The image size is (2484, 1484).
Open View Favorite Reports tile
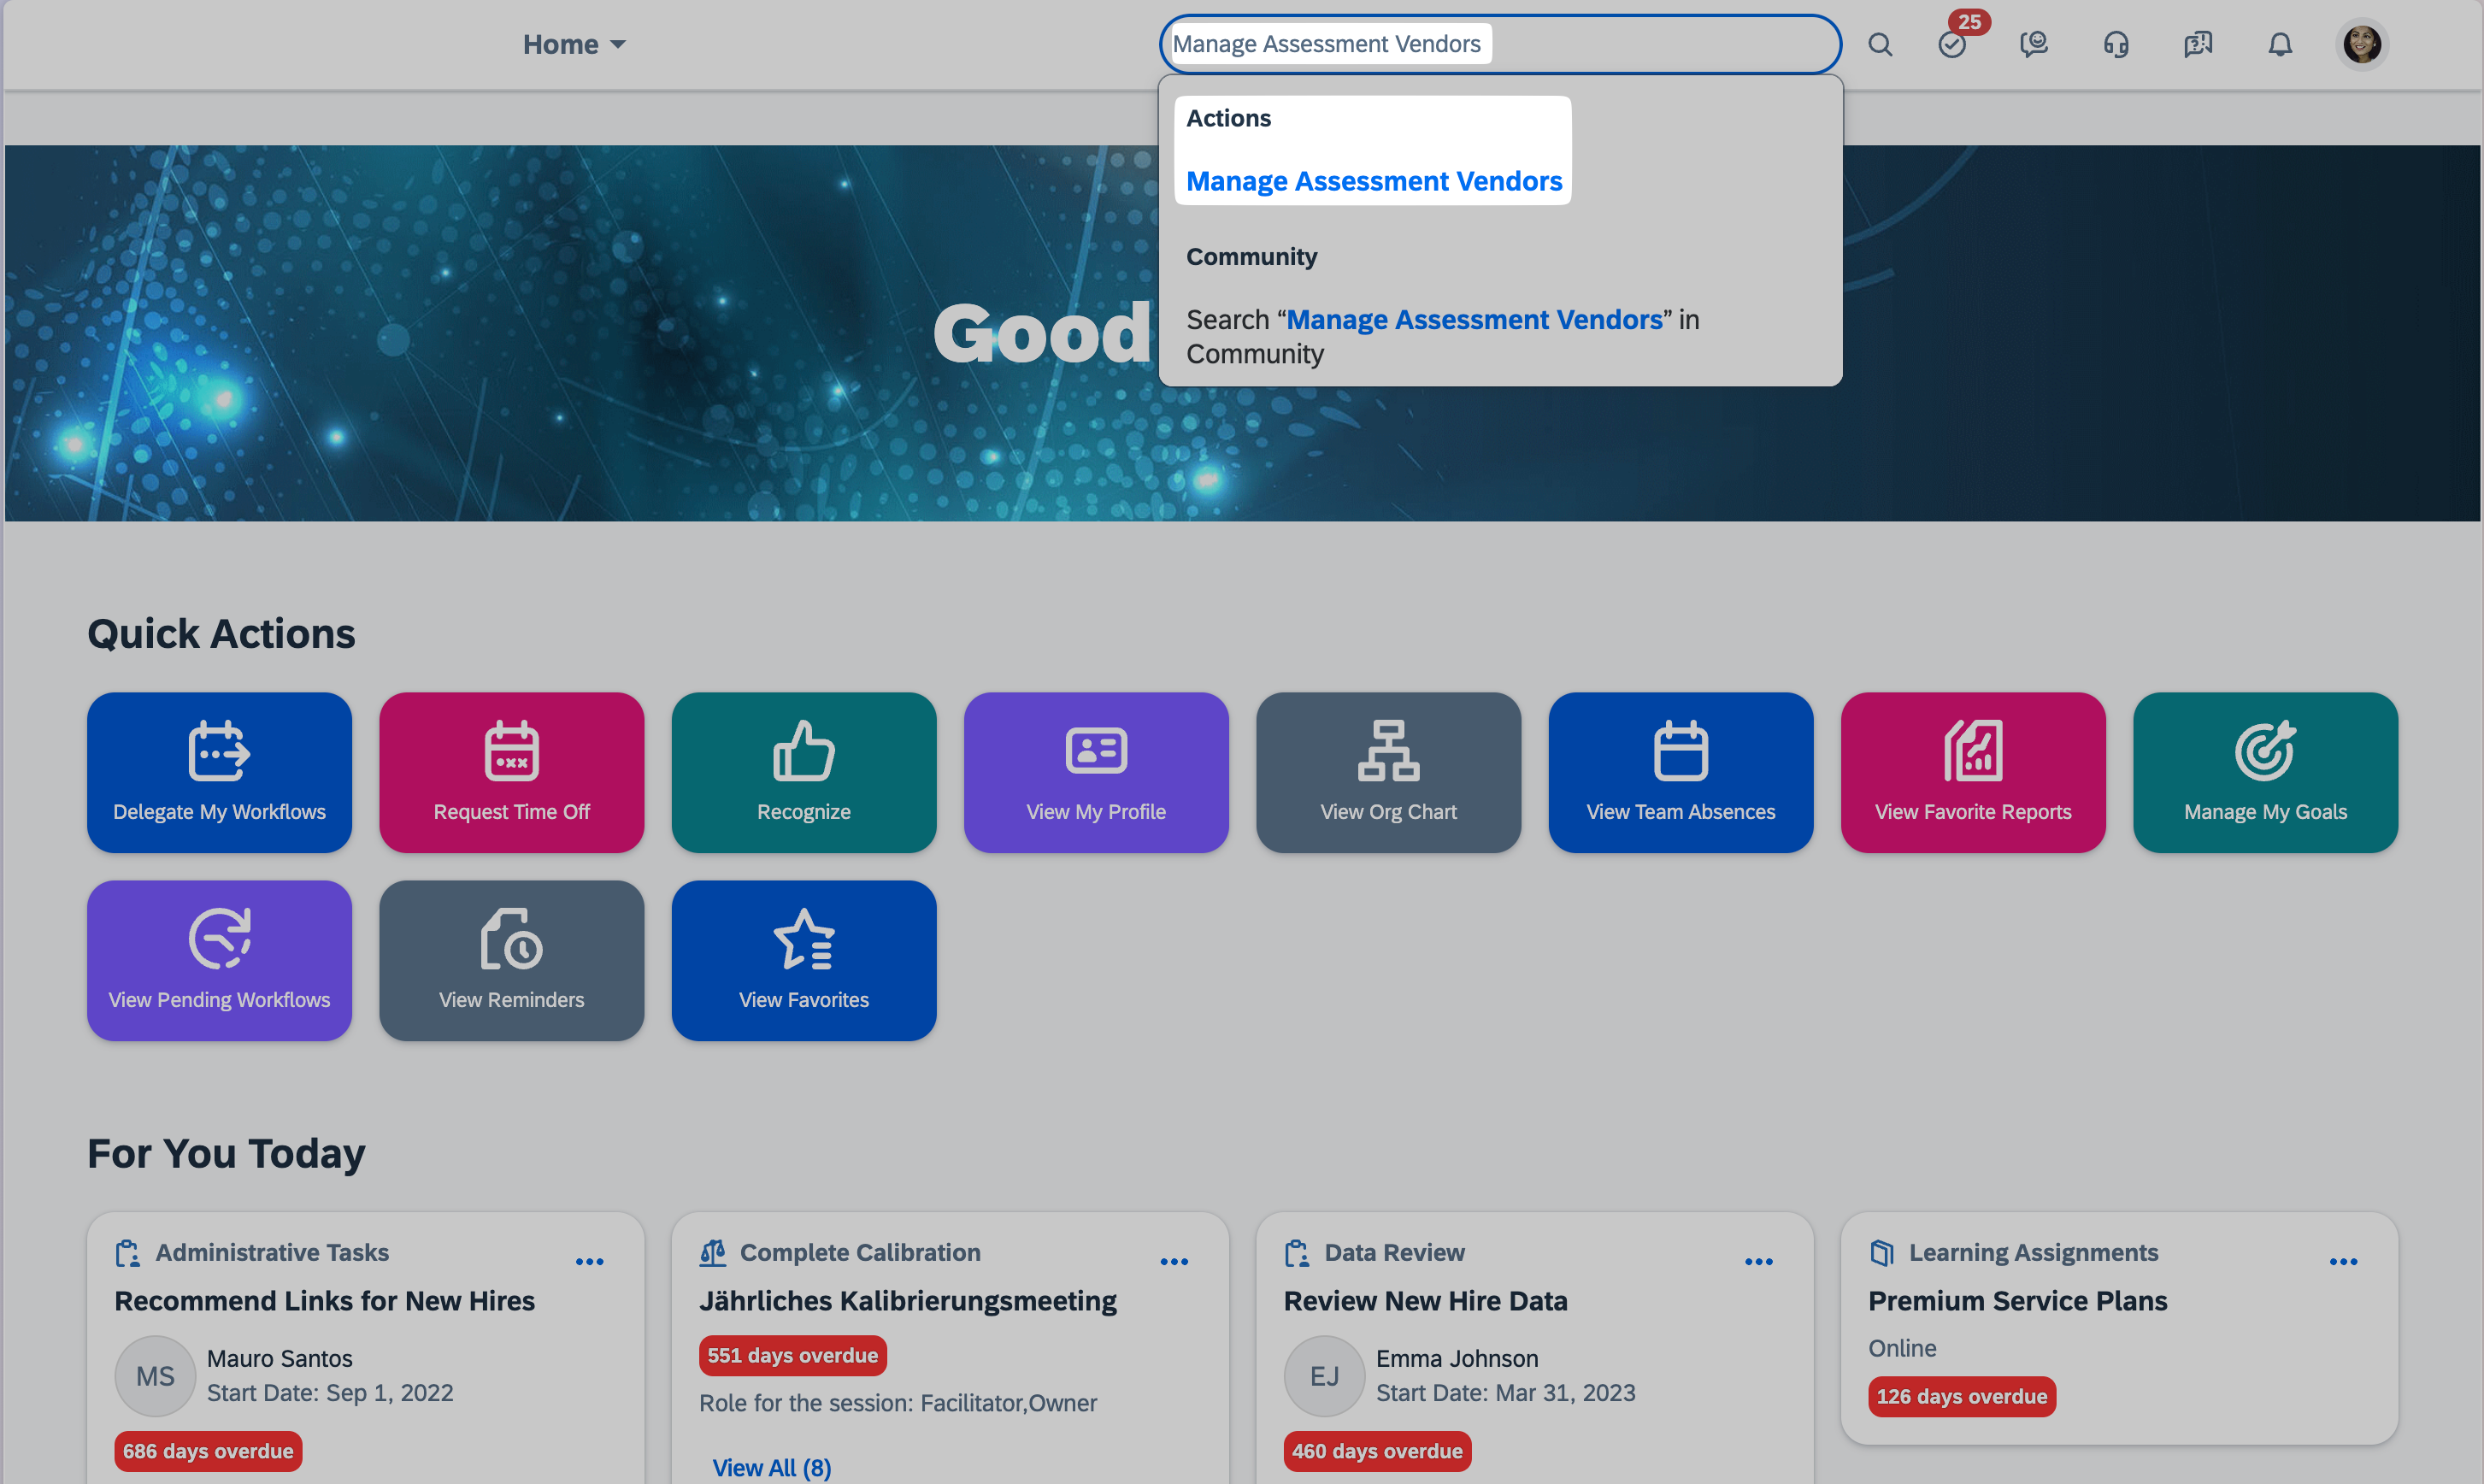point(1973,772)
